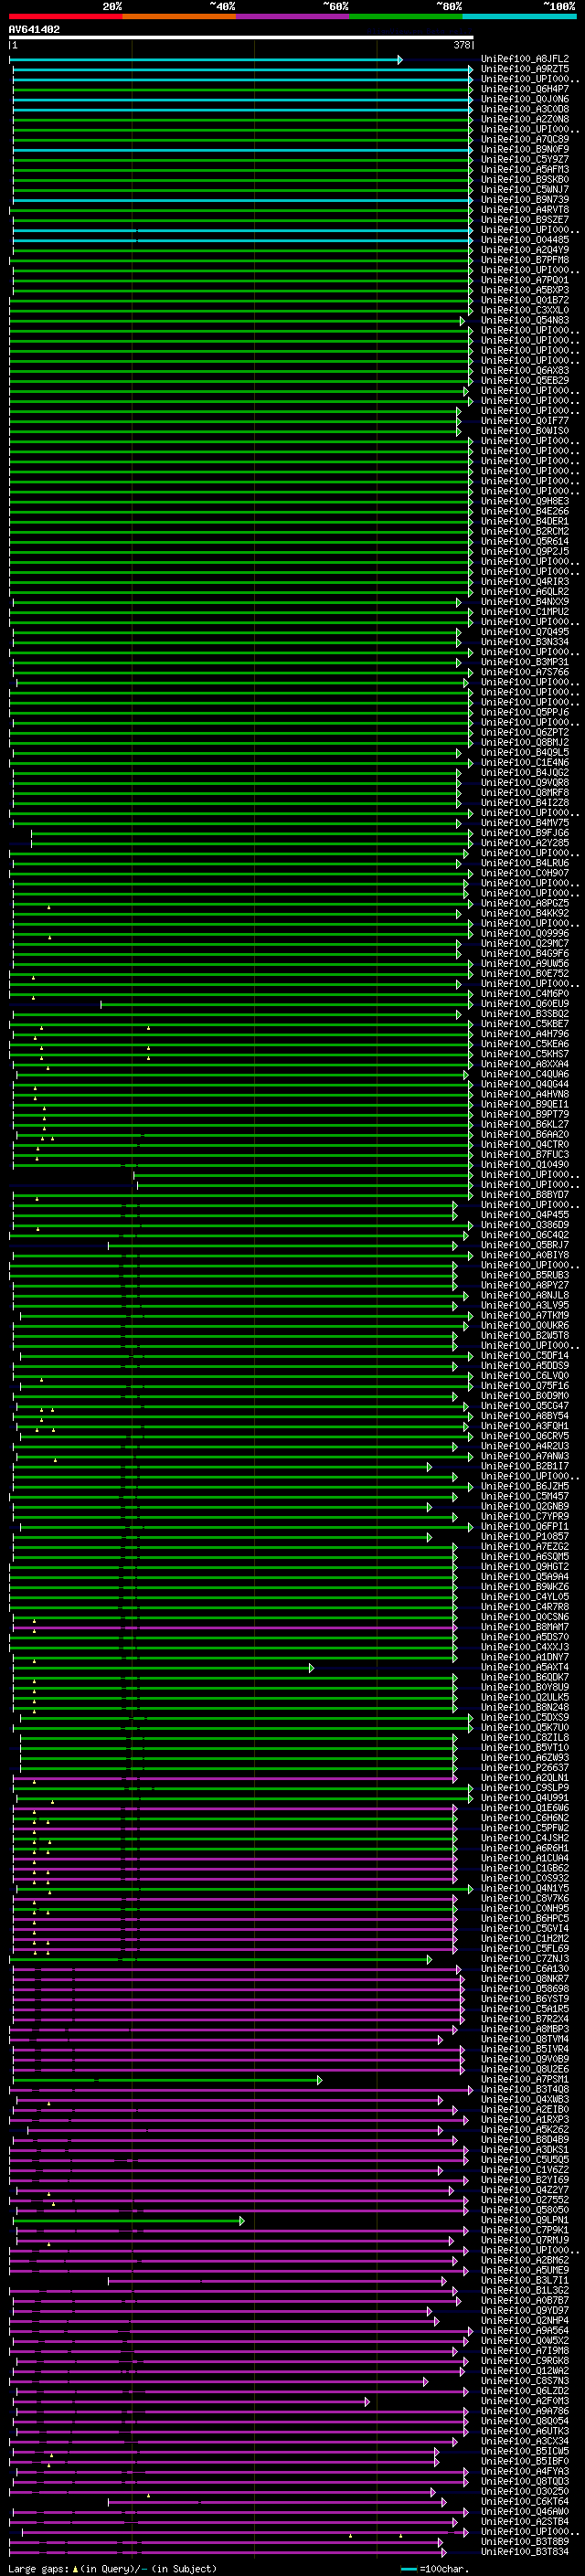Click the purple alignment bar of UniRef100_A2F0M3

pyautogui.click(x=191, y=2401)
